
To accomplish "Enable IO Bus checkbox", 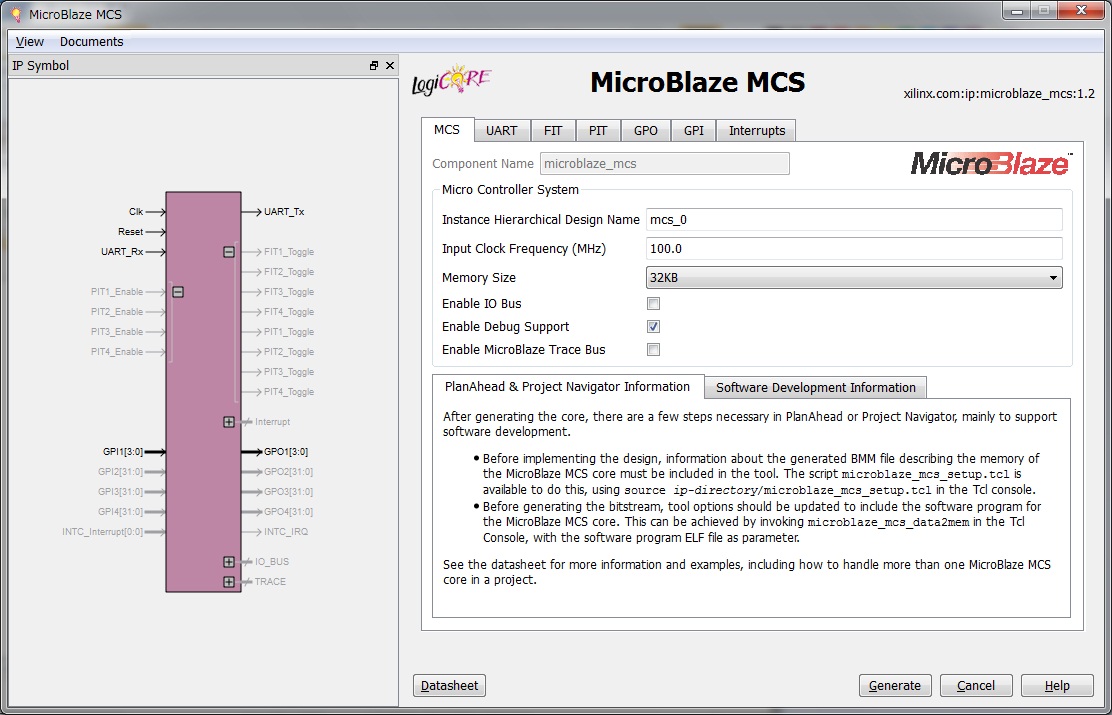I will [654, 304].
